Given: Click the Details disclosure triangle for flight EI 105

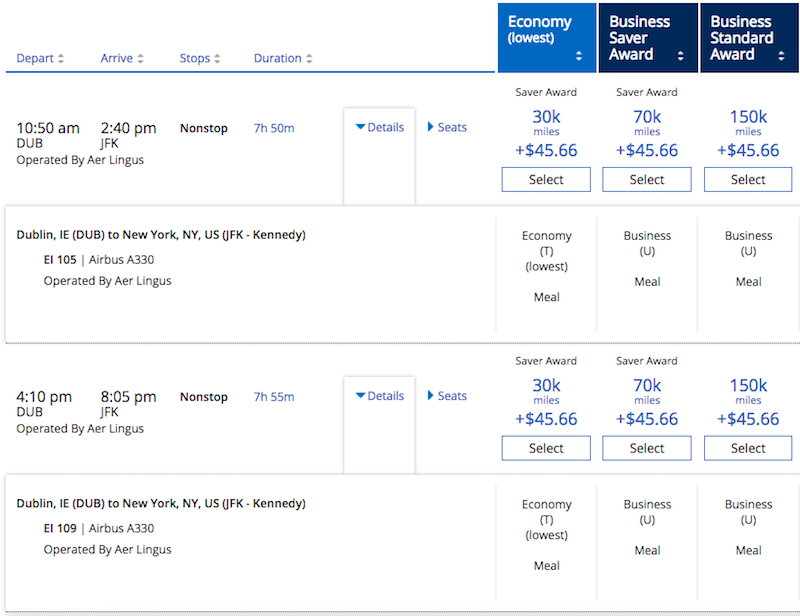Looking at the screenshot, I should [x=362, y=127].
